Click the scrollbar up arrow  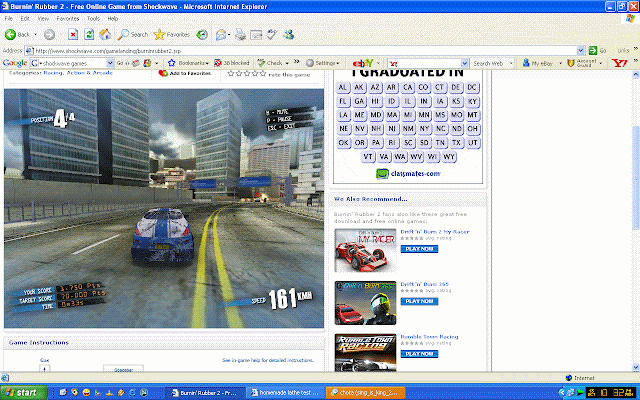point(636,74)
